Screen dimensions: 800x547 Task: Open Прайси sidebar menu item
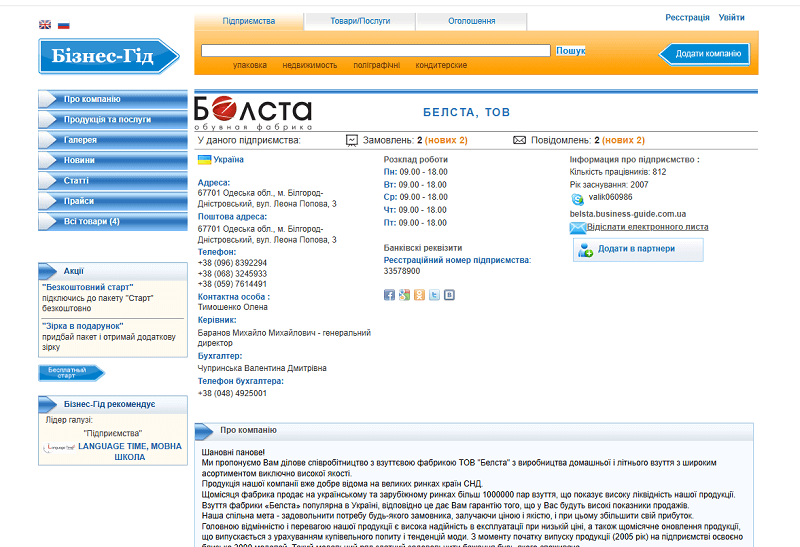click(113, 201)
